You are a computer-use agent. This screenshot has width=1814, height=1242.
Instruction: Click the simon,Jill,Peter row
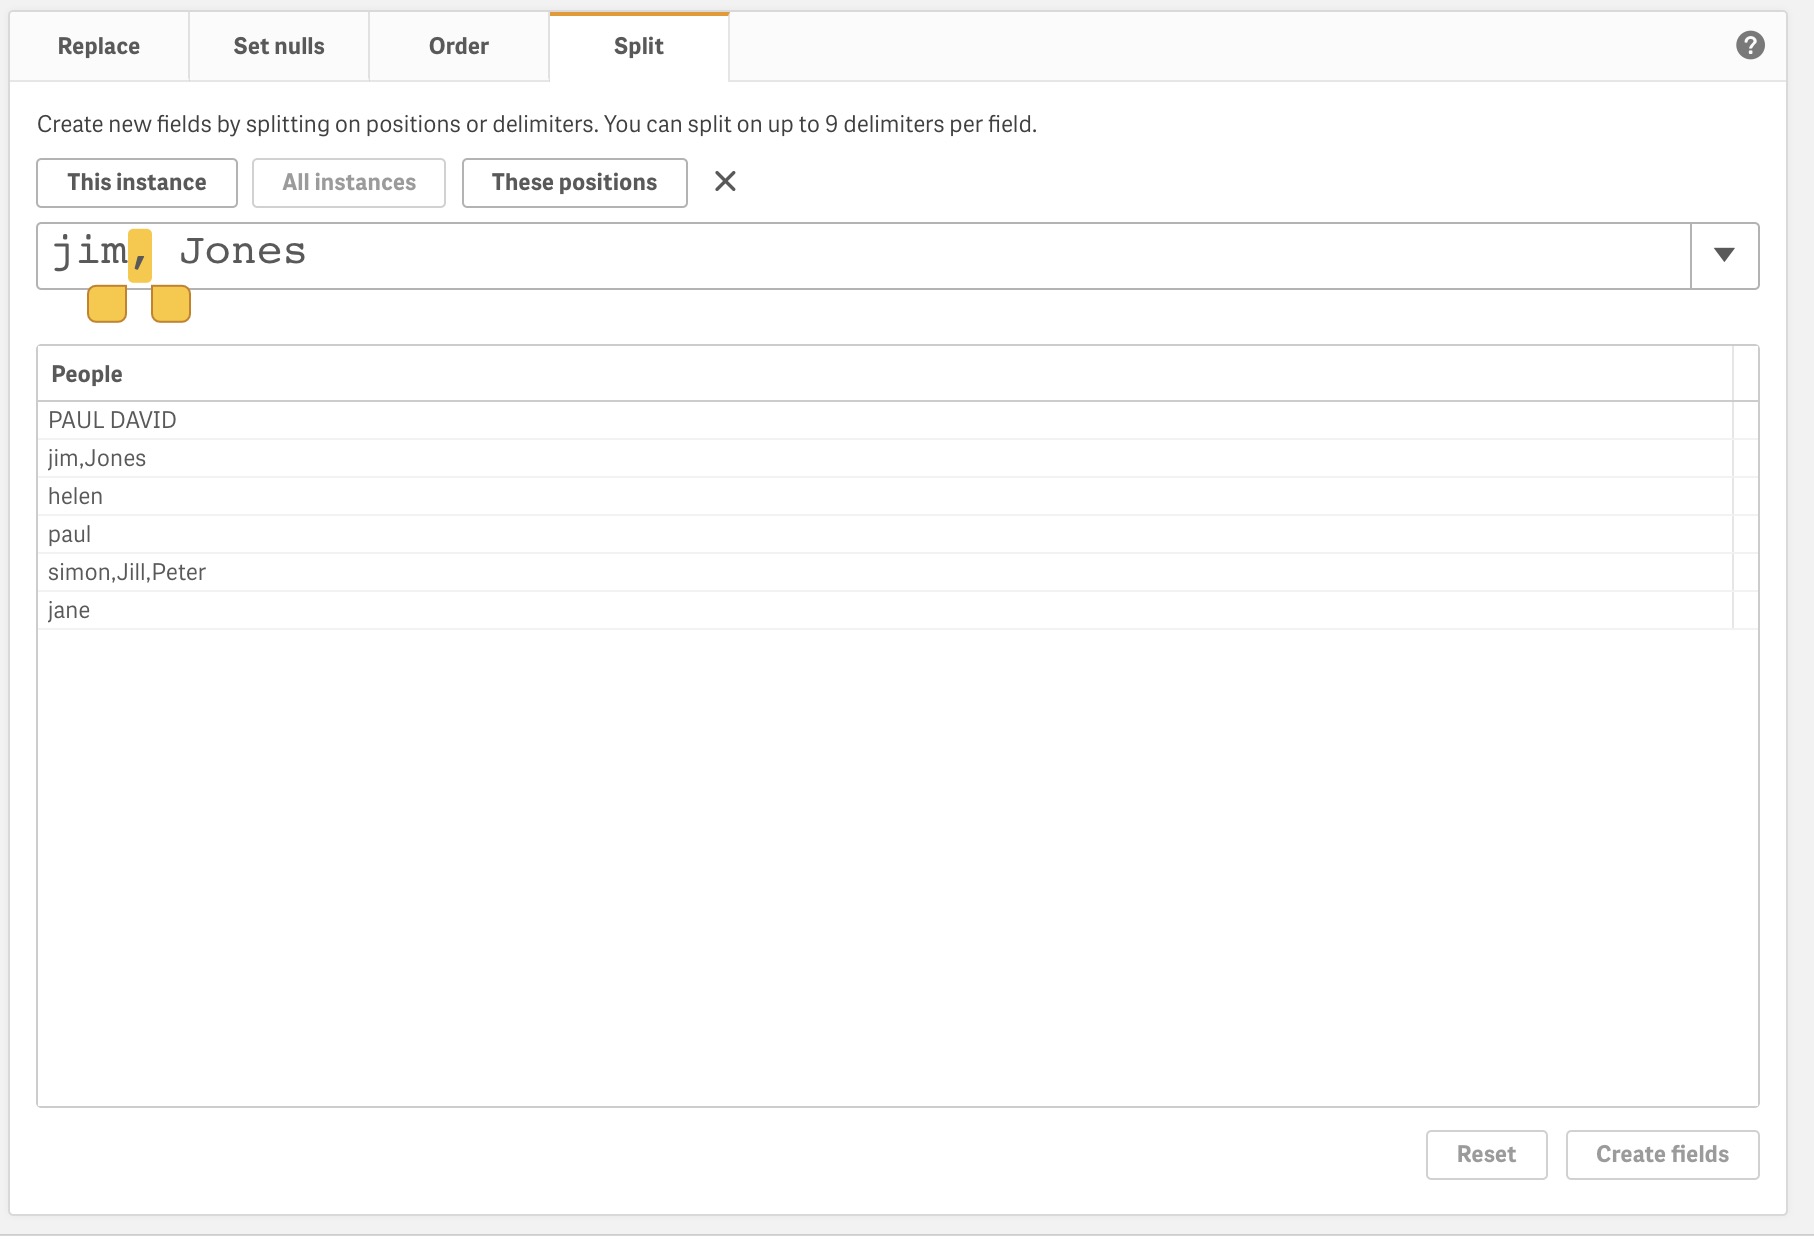[127, 573]
